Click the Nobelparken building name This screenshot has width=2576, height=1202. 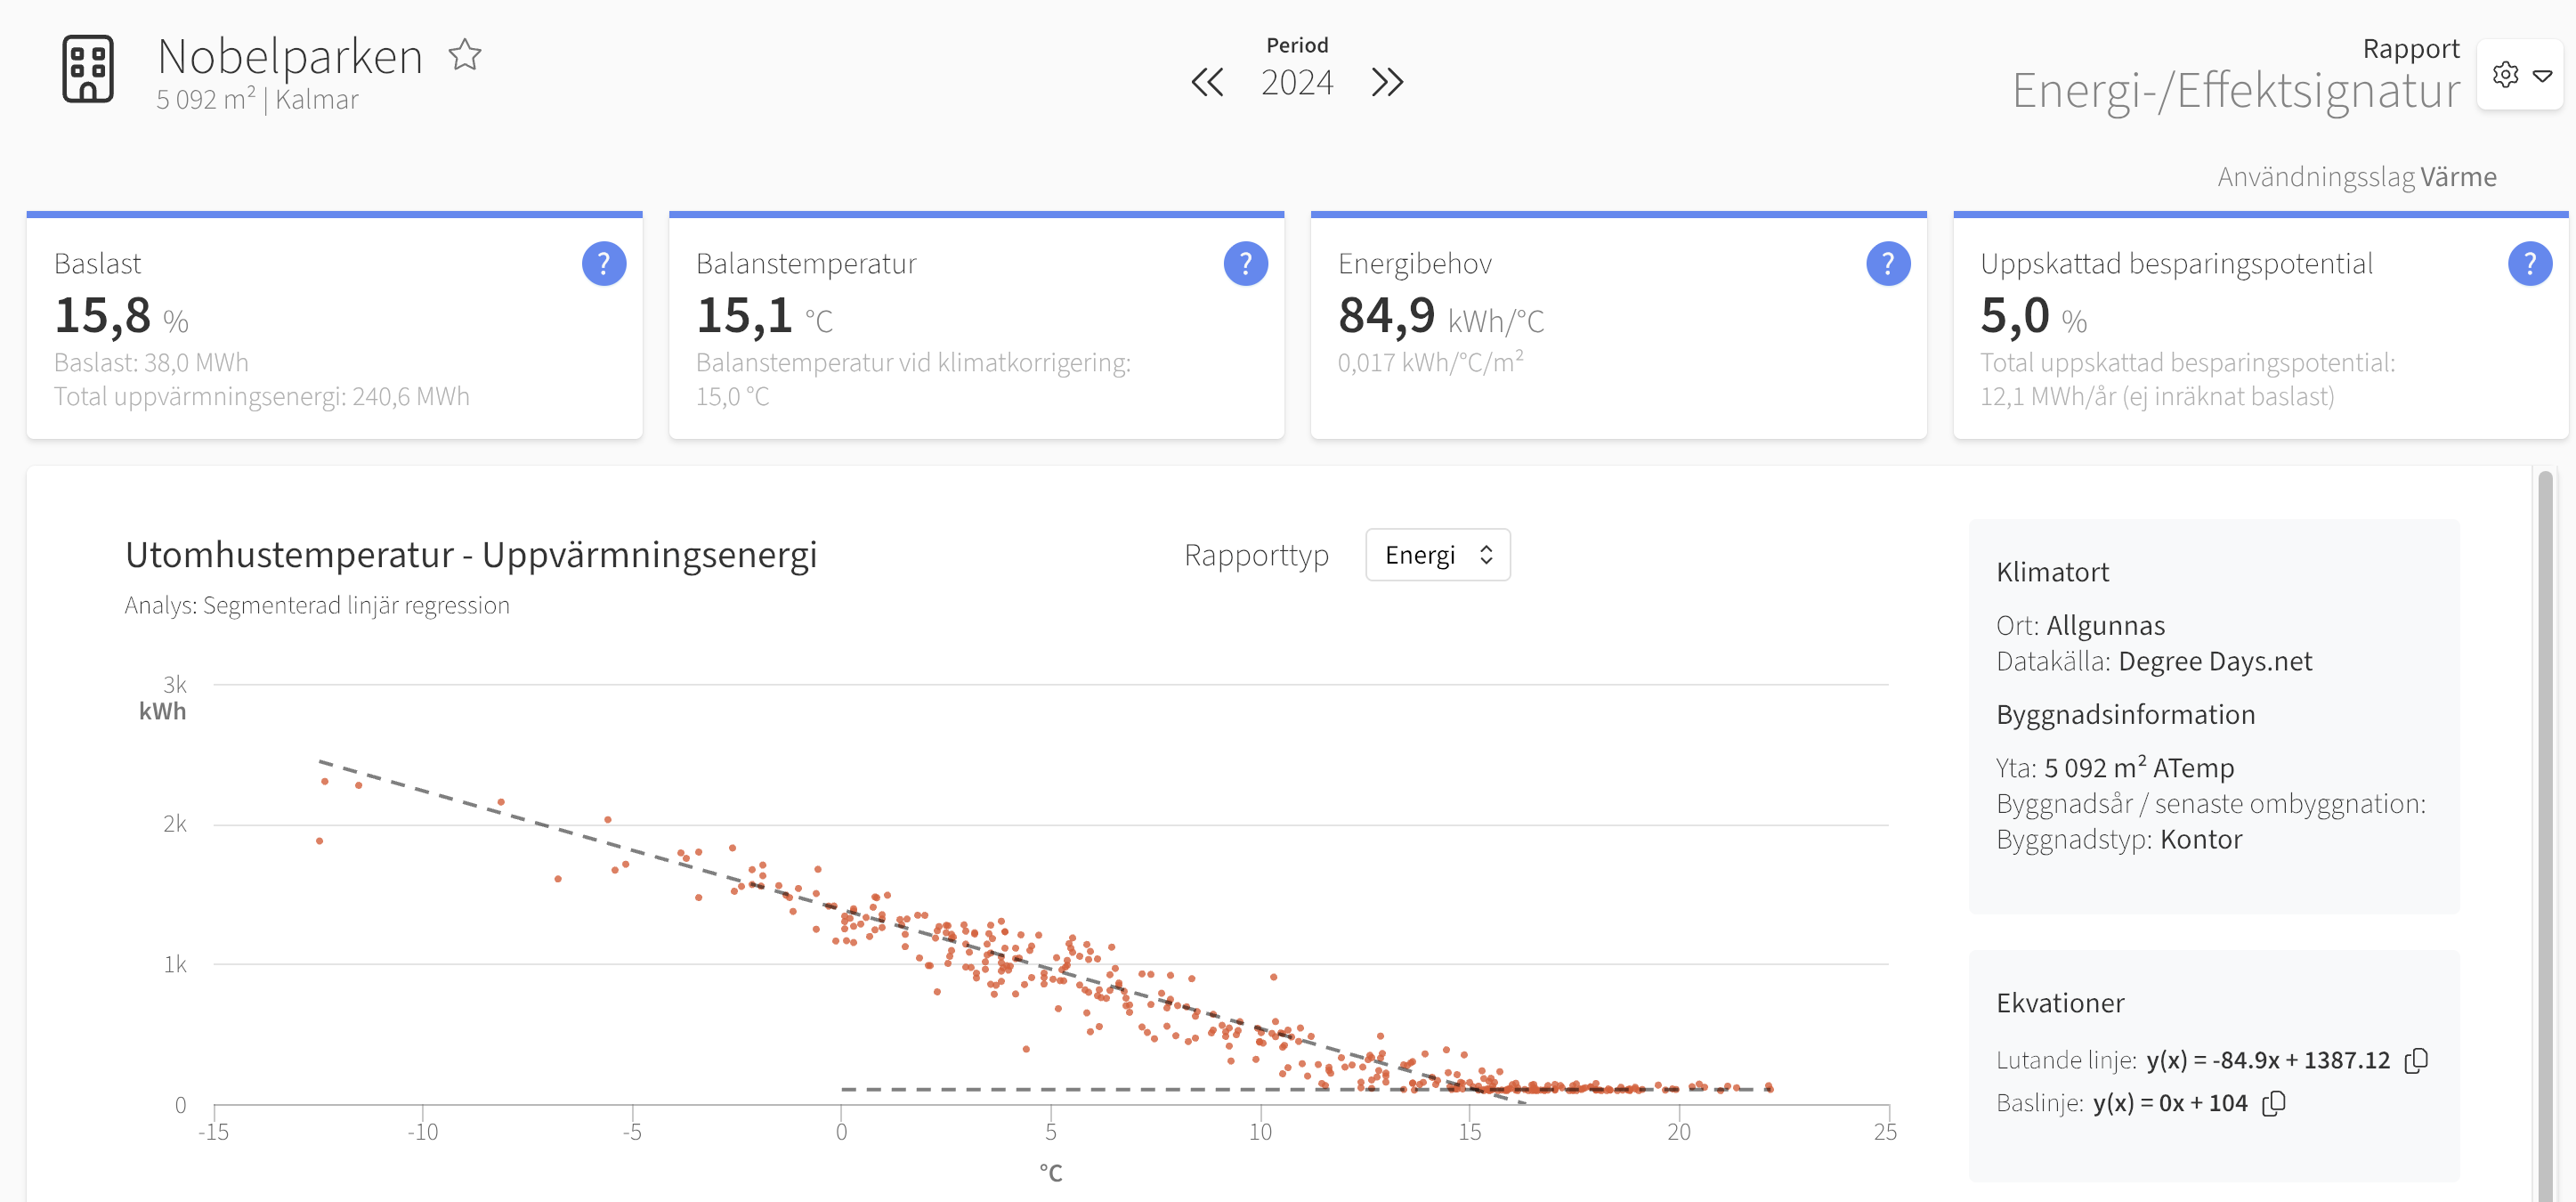point(290,56)
